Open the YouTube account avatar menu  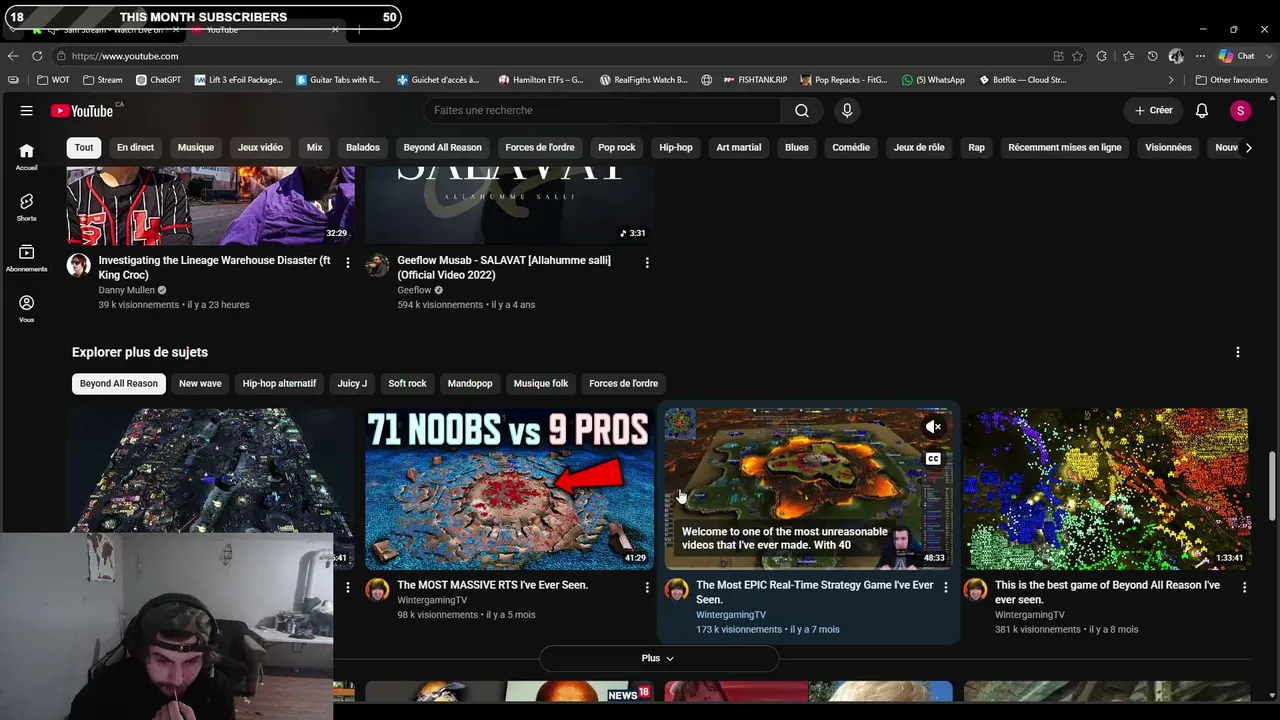coord(1240,111)
